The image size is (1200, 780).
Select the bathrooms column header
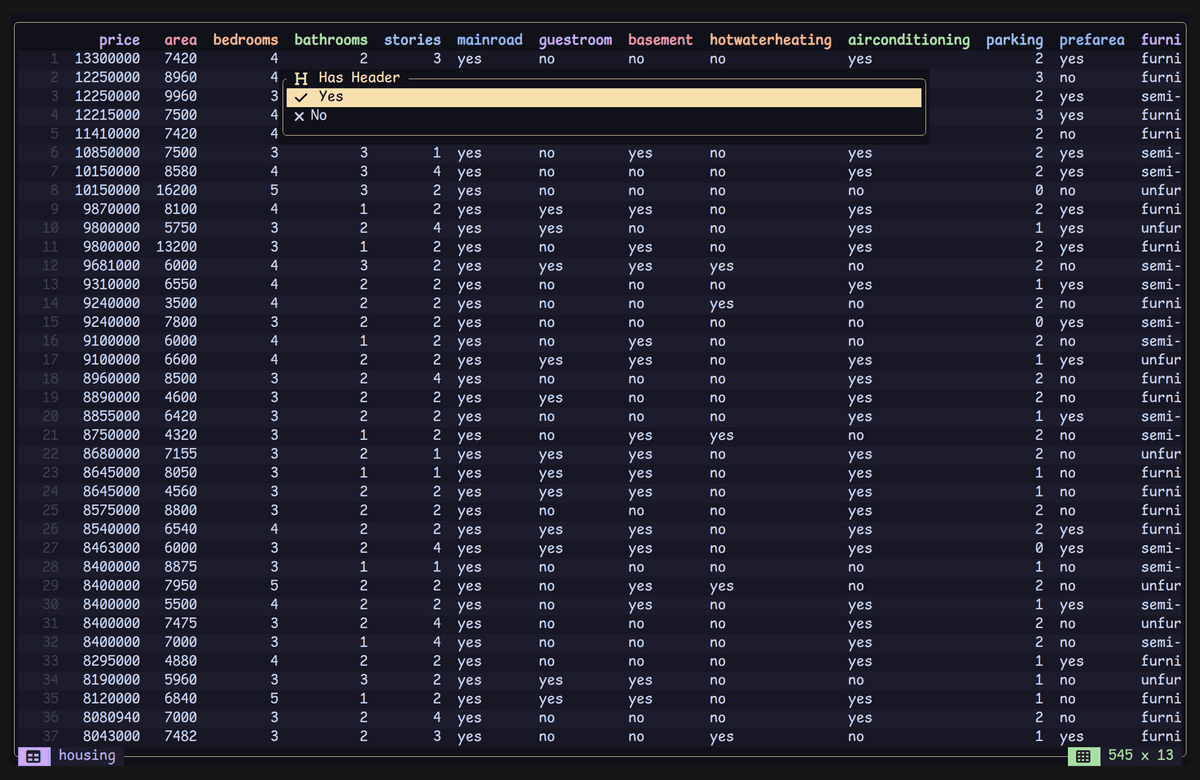point(331,40)
